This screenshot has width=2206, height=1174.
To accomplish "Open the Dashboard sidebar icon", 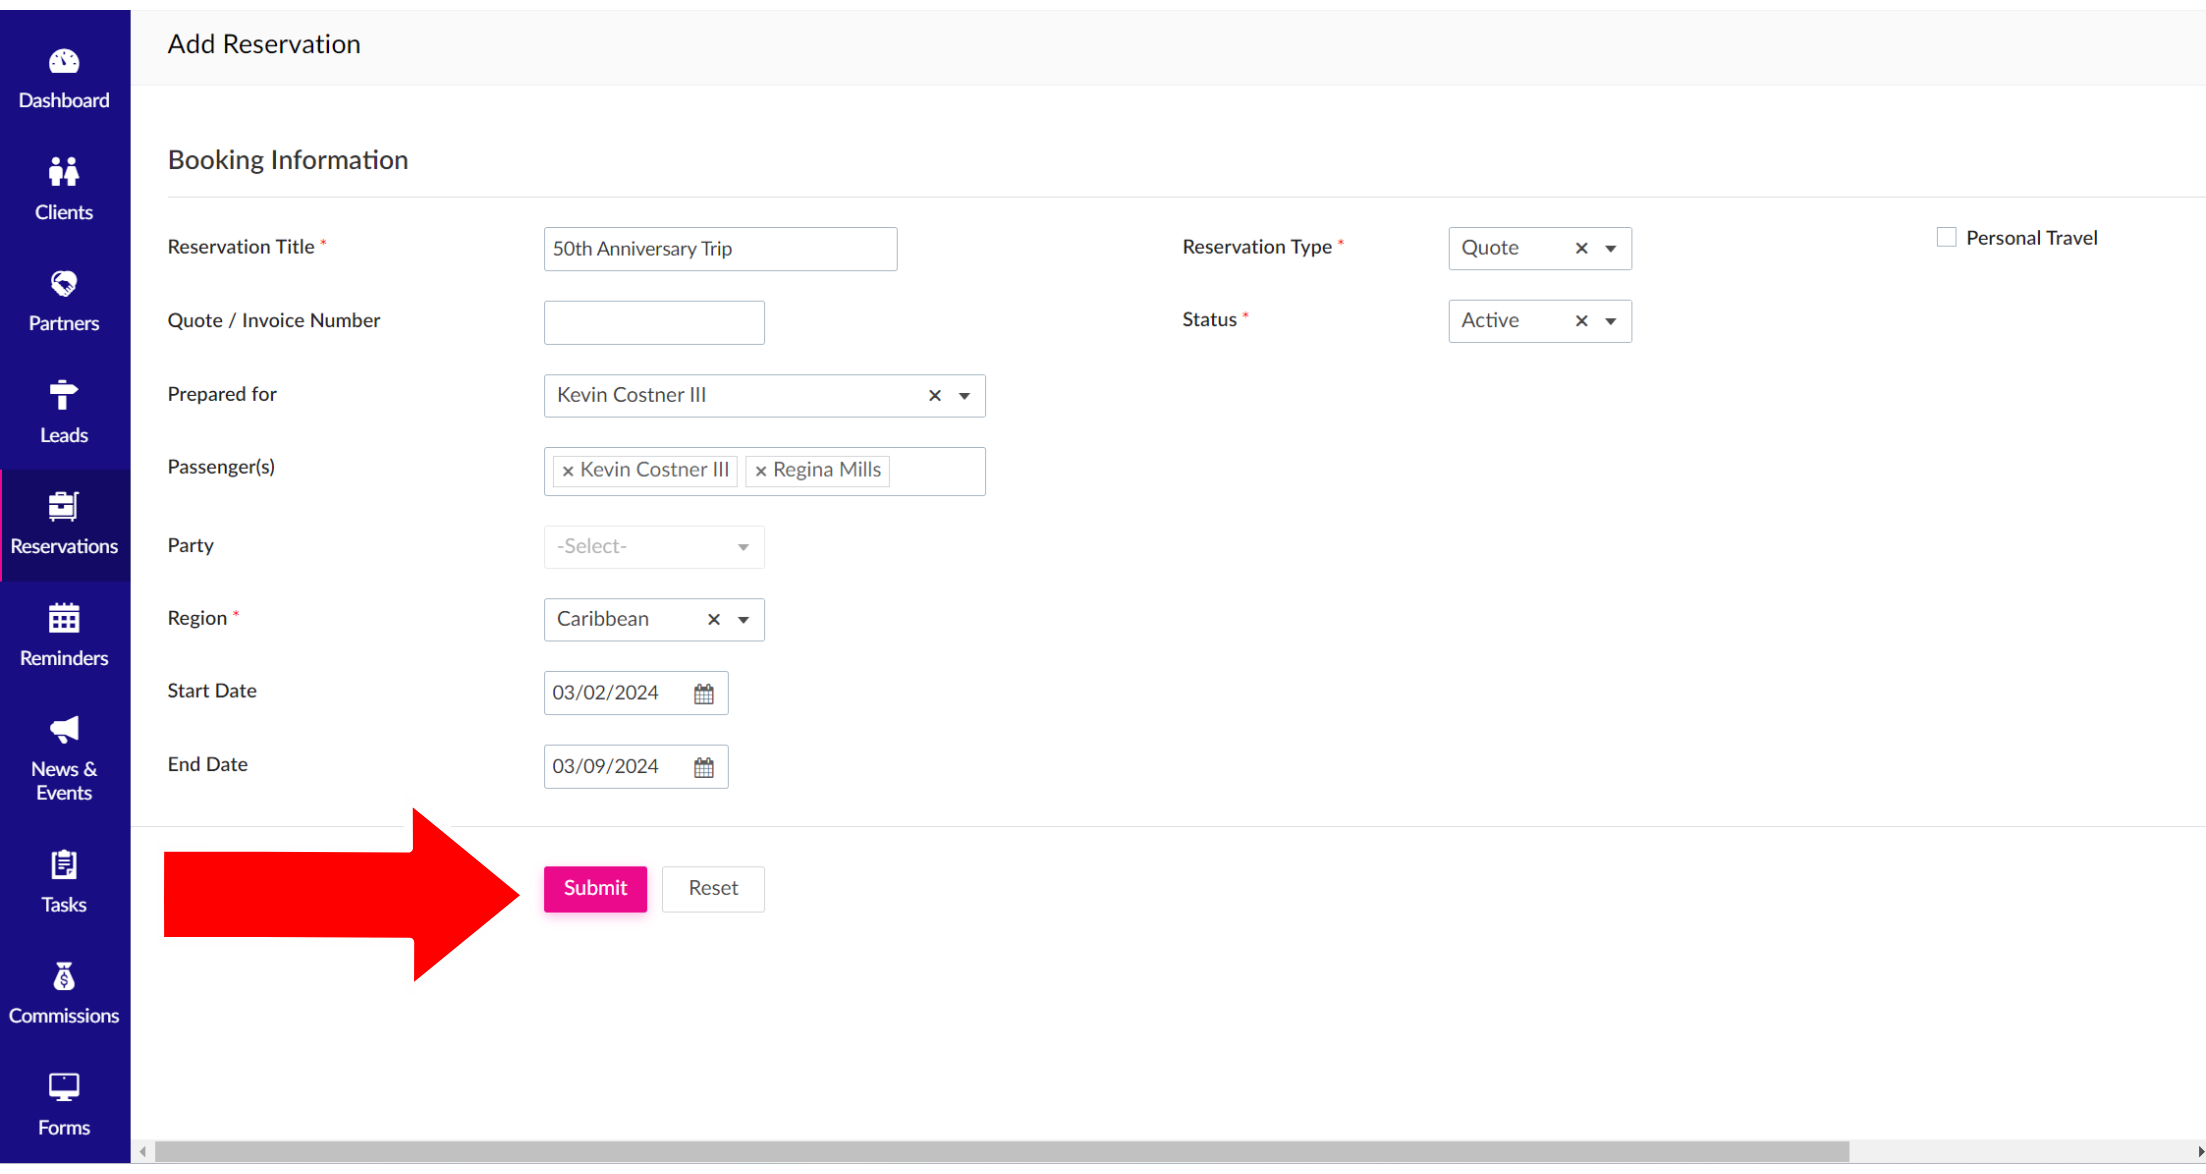I will pyautogui.click(x=64, y=63).
